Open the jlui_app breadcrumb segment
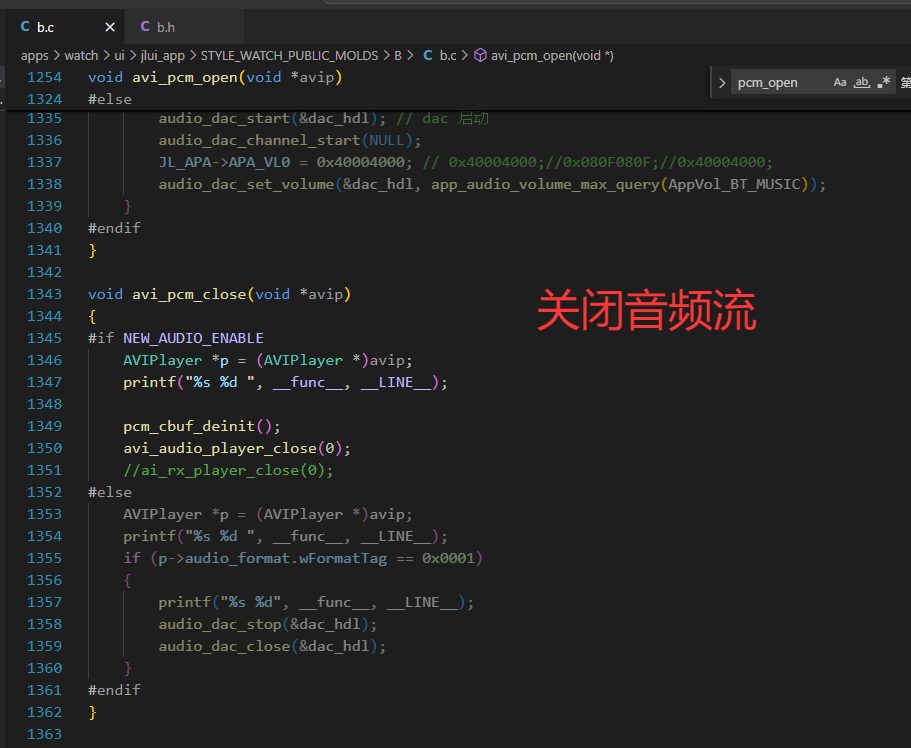The image size is (911, 748). 163,56
